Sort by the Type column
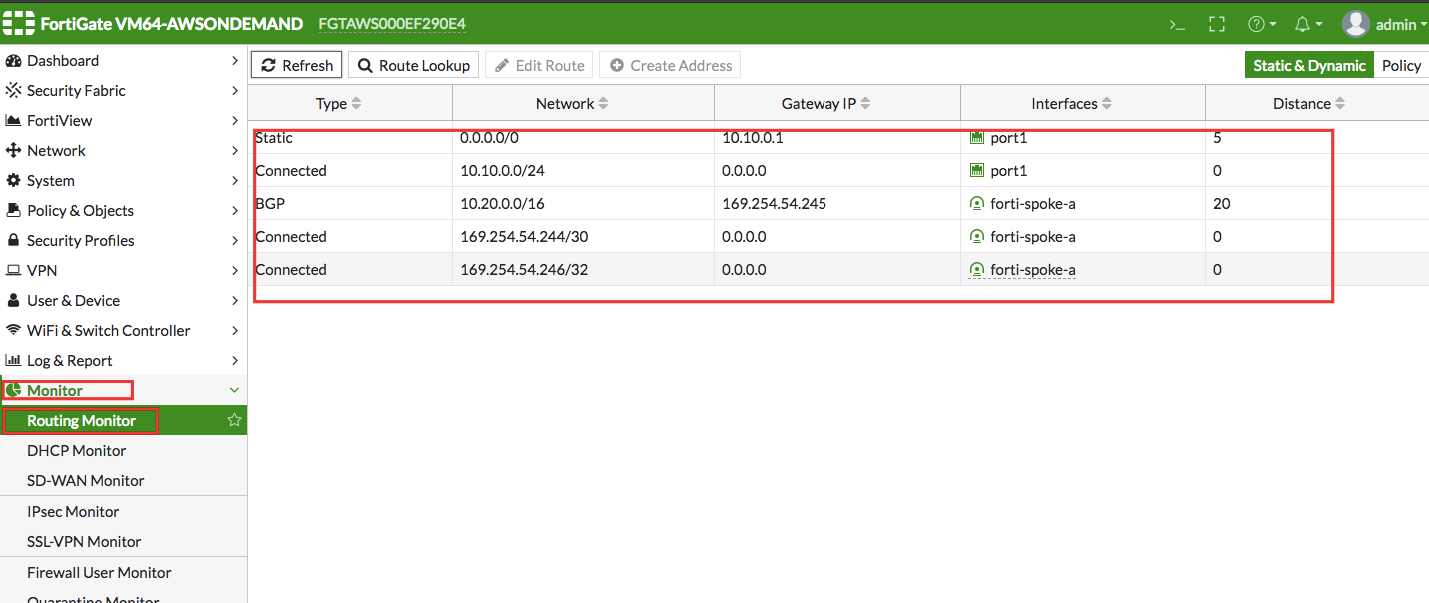 tap(339, 104)
